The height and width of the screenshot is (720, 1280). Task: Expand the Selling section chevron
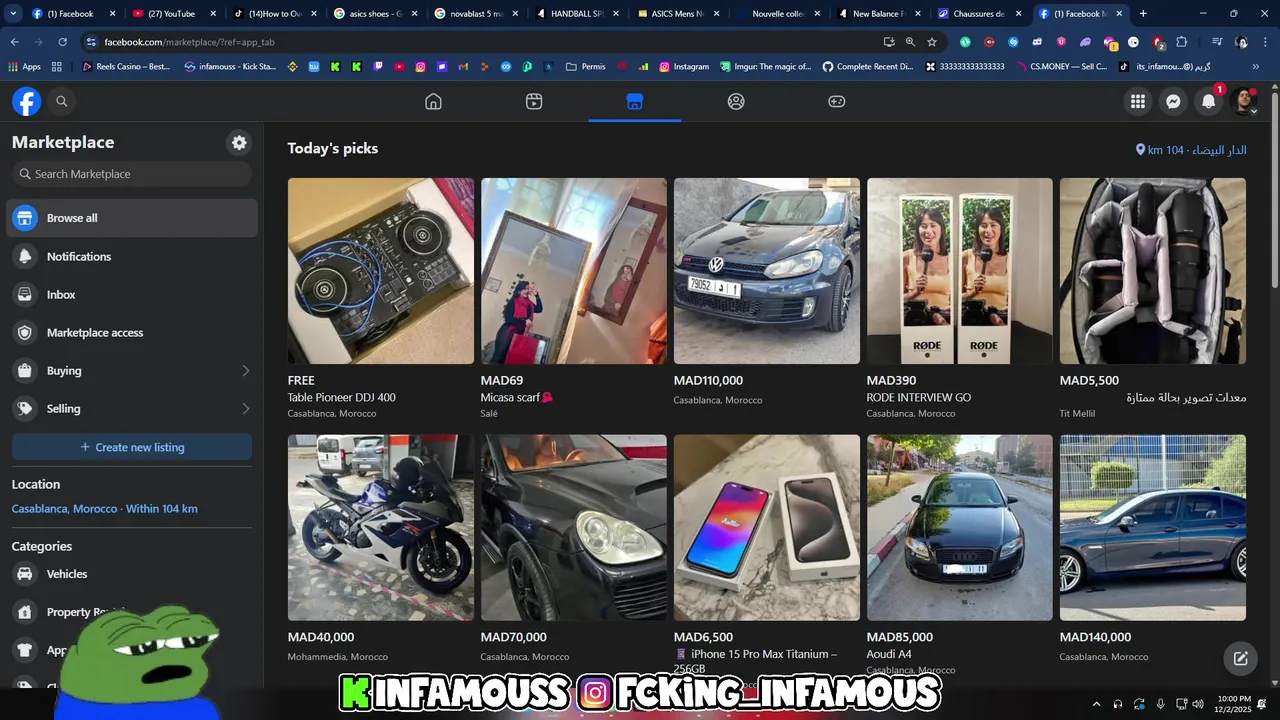(x=246, y=409)
